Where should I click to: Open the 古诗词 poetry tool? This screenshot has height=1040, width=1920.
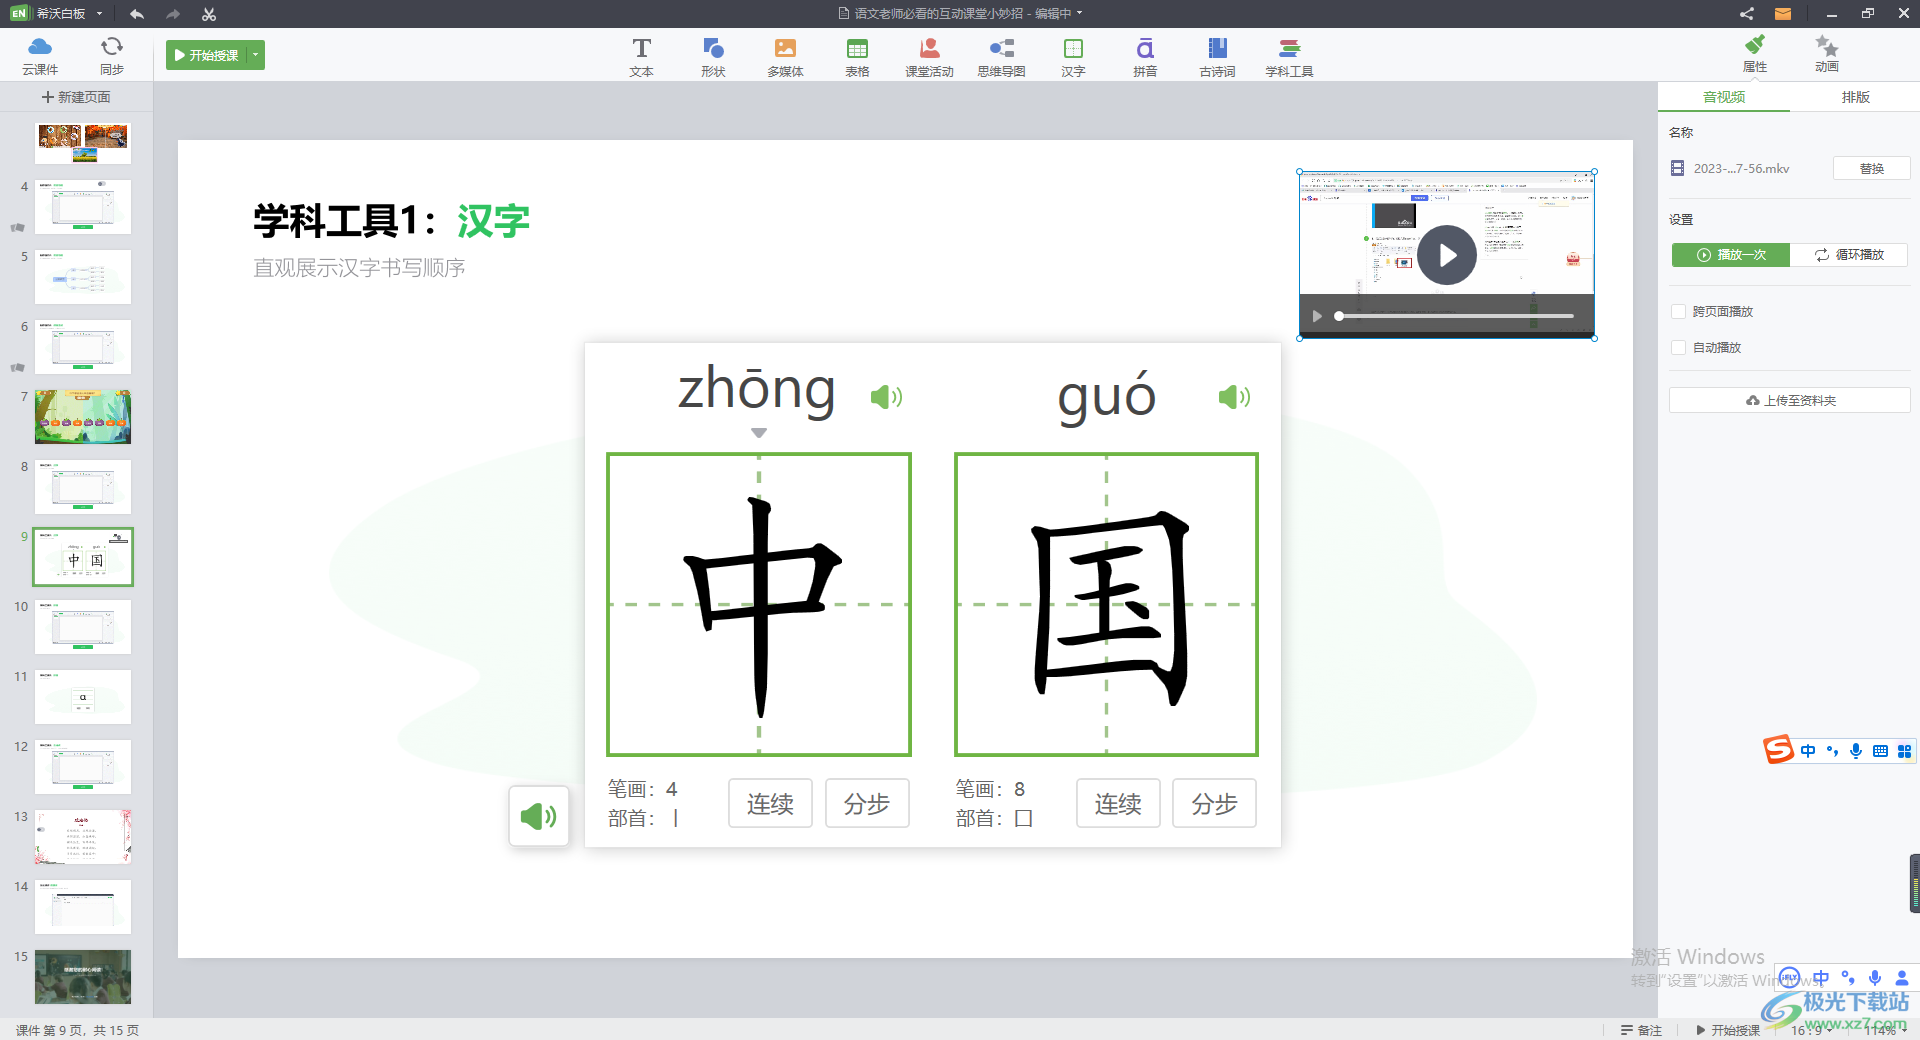pos(1217,57)
